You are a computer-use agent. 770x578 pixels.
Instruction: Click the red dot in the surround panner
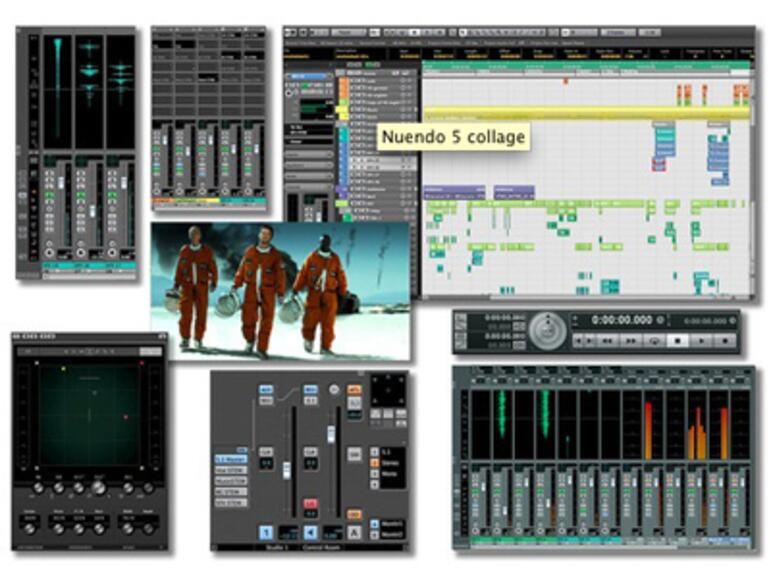tap(125, 417)
